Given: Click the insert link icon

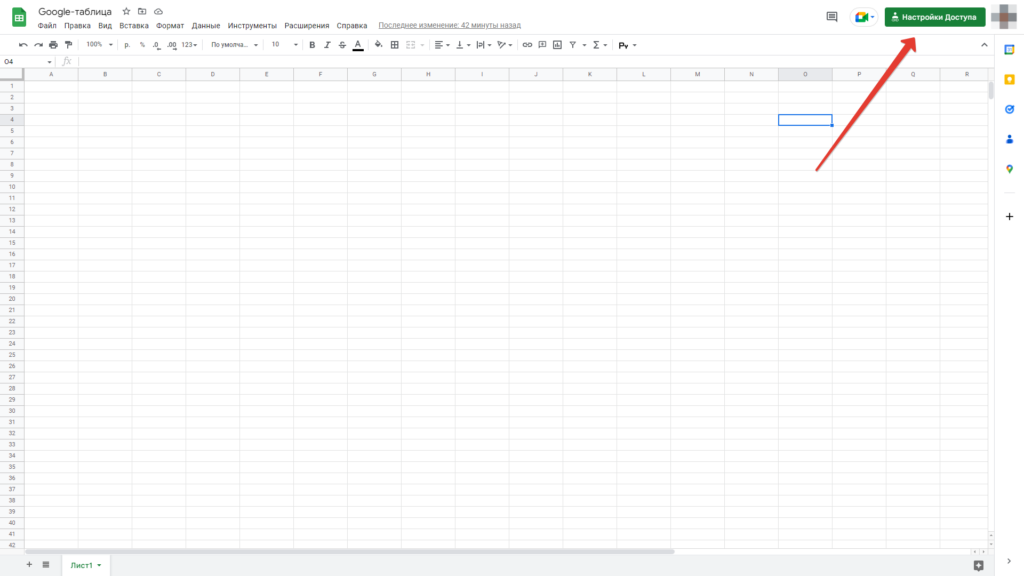Looking at the screenshot, I should click(x=527, y=45).
